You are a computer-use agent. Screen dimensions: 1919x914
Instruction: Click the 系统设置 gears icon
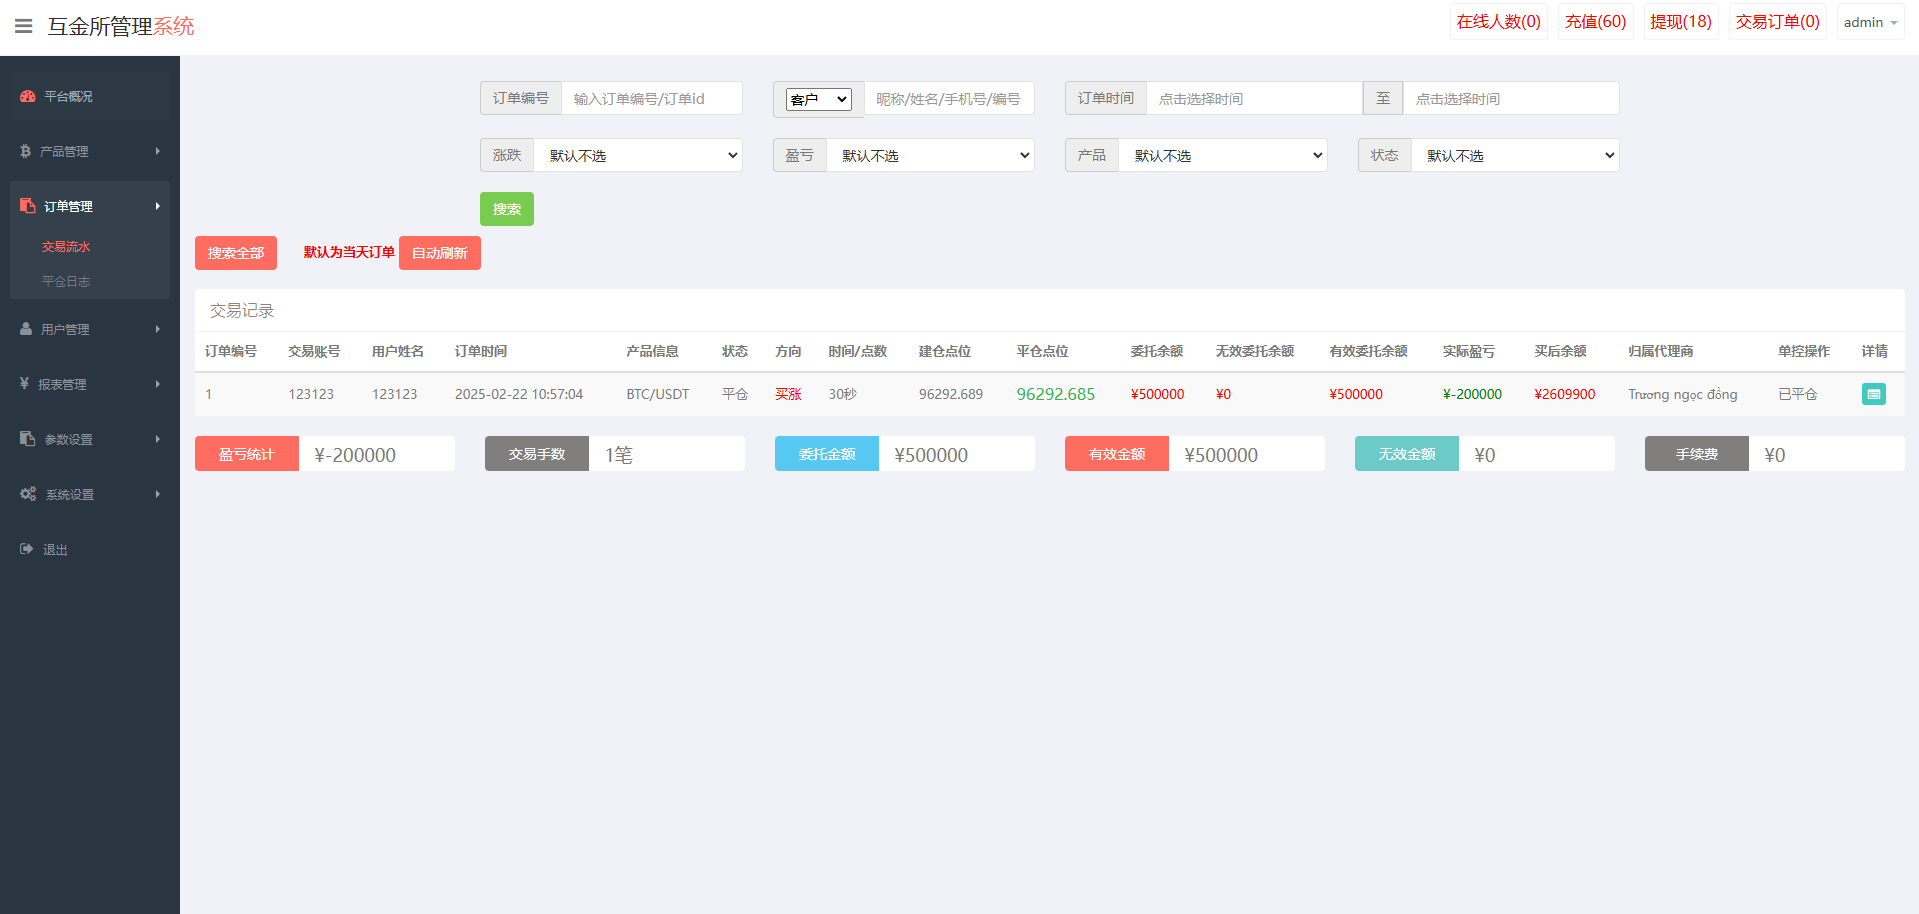pos(28,494)
